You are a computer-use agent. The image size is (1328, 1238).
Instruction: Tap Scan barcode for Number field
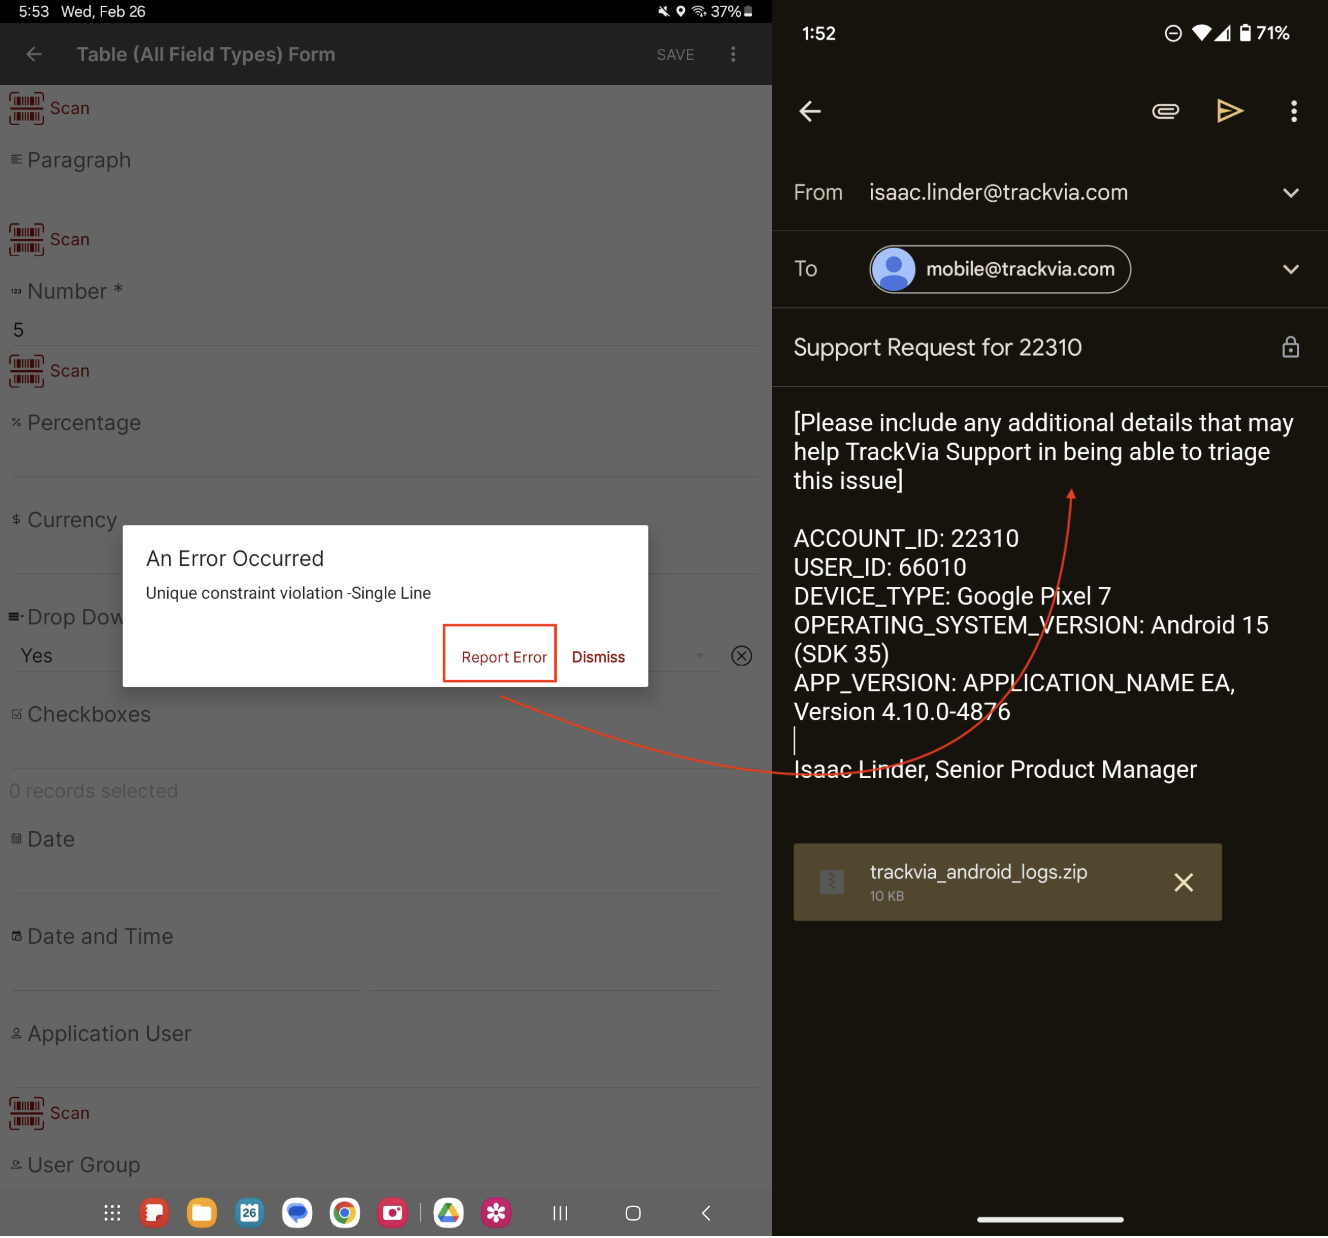tap(49, 239)
